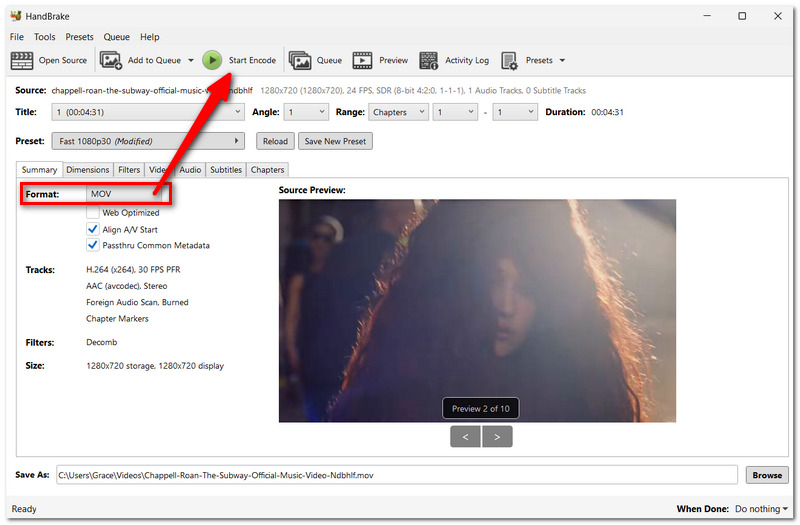800x525 pixels.
Task: Click the Save As file path field
Action: coord(396,475)
